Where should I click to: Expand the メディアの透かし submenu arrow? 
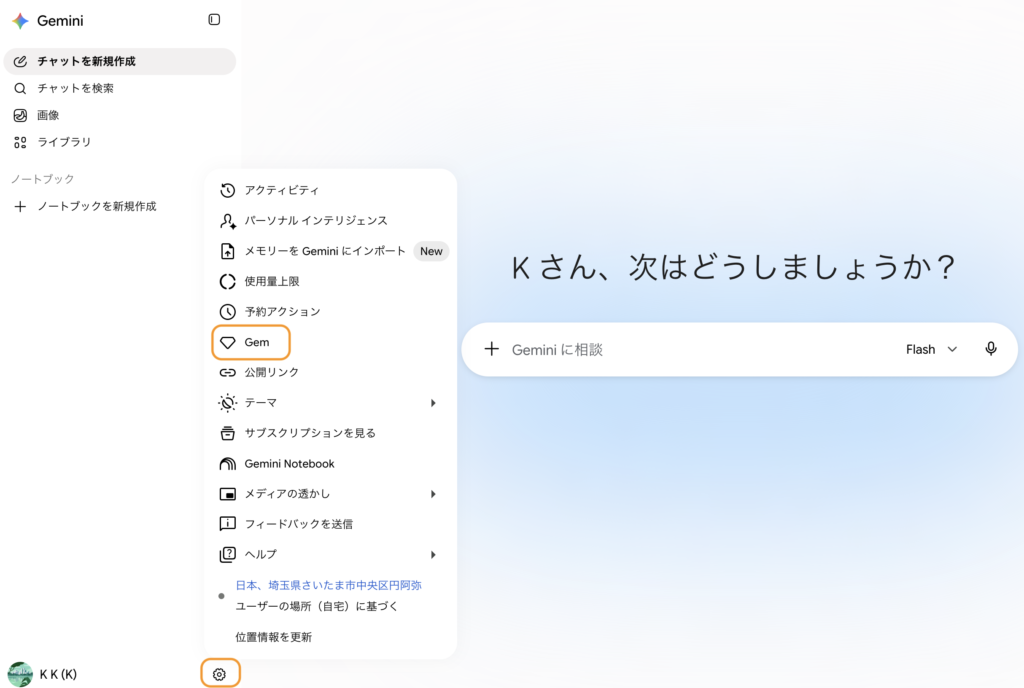point(433,494)
